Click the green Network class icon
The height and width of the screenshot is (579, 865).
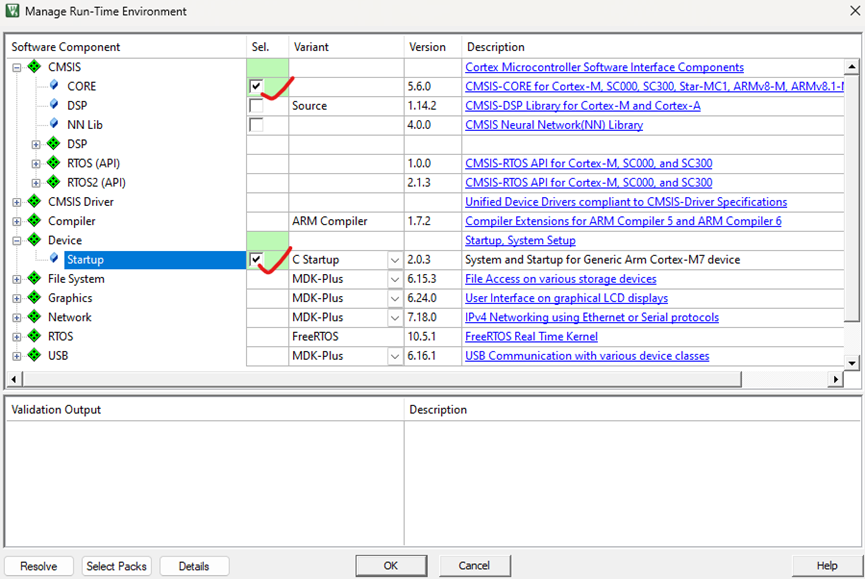(x=34, y=318)
